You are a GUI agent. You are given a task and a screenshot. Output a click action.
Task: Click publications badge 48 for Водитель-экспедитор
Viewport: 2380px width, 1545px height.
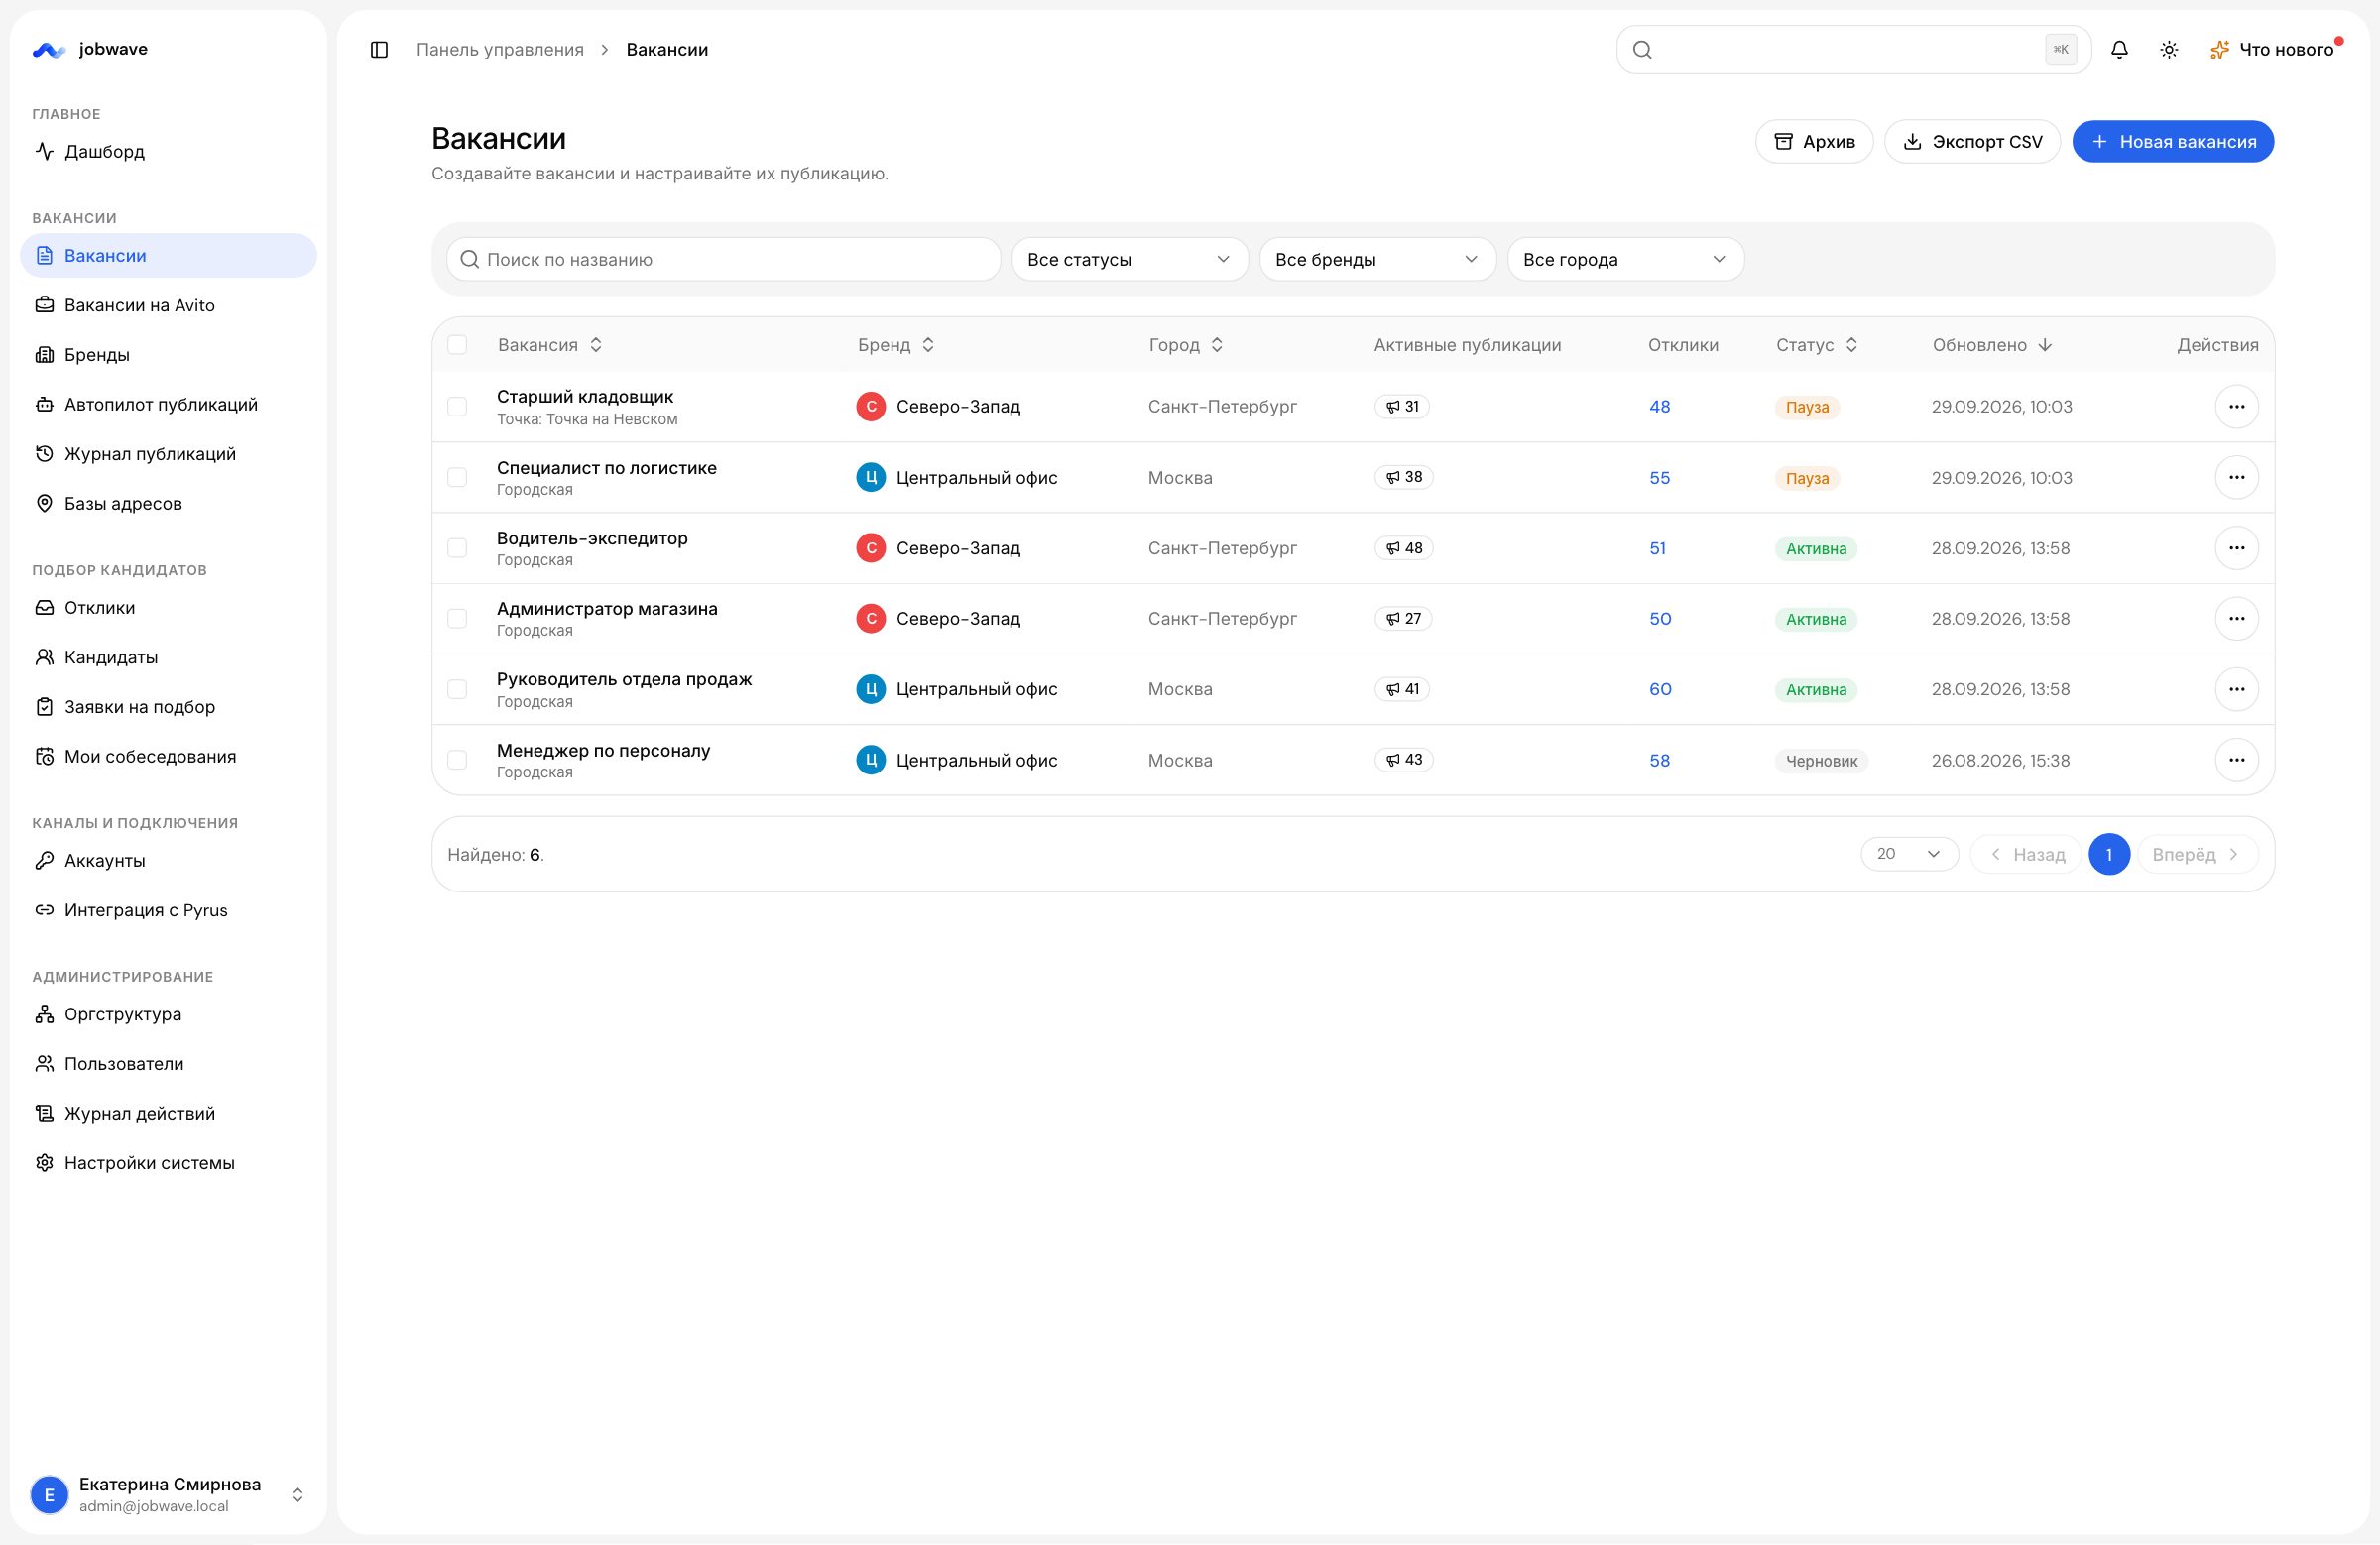point(1403,548)
